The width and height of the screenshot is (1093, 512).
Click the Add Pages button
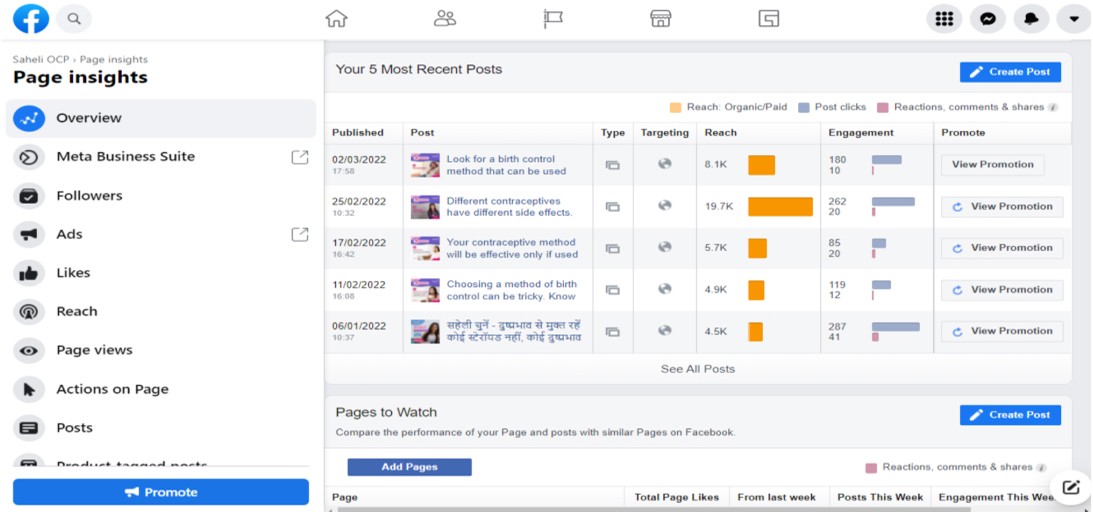409,467
